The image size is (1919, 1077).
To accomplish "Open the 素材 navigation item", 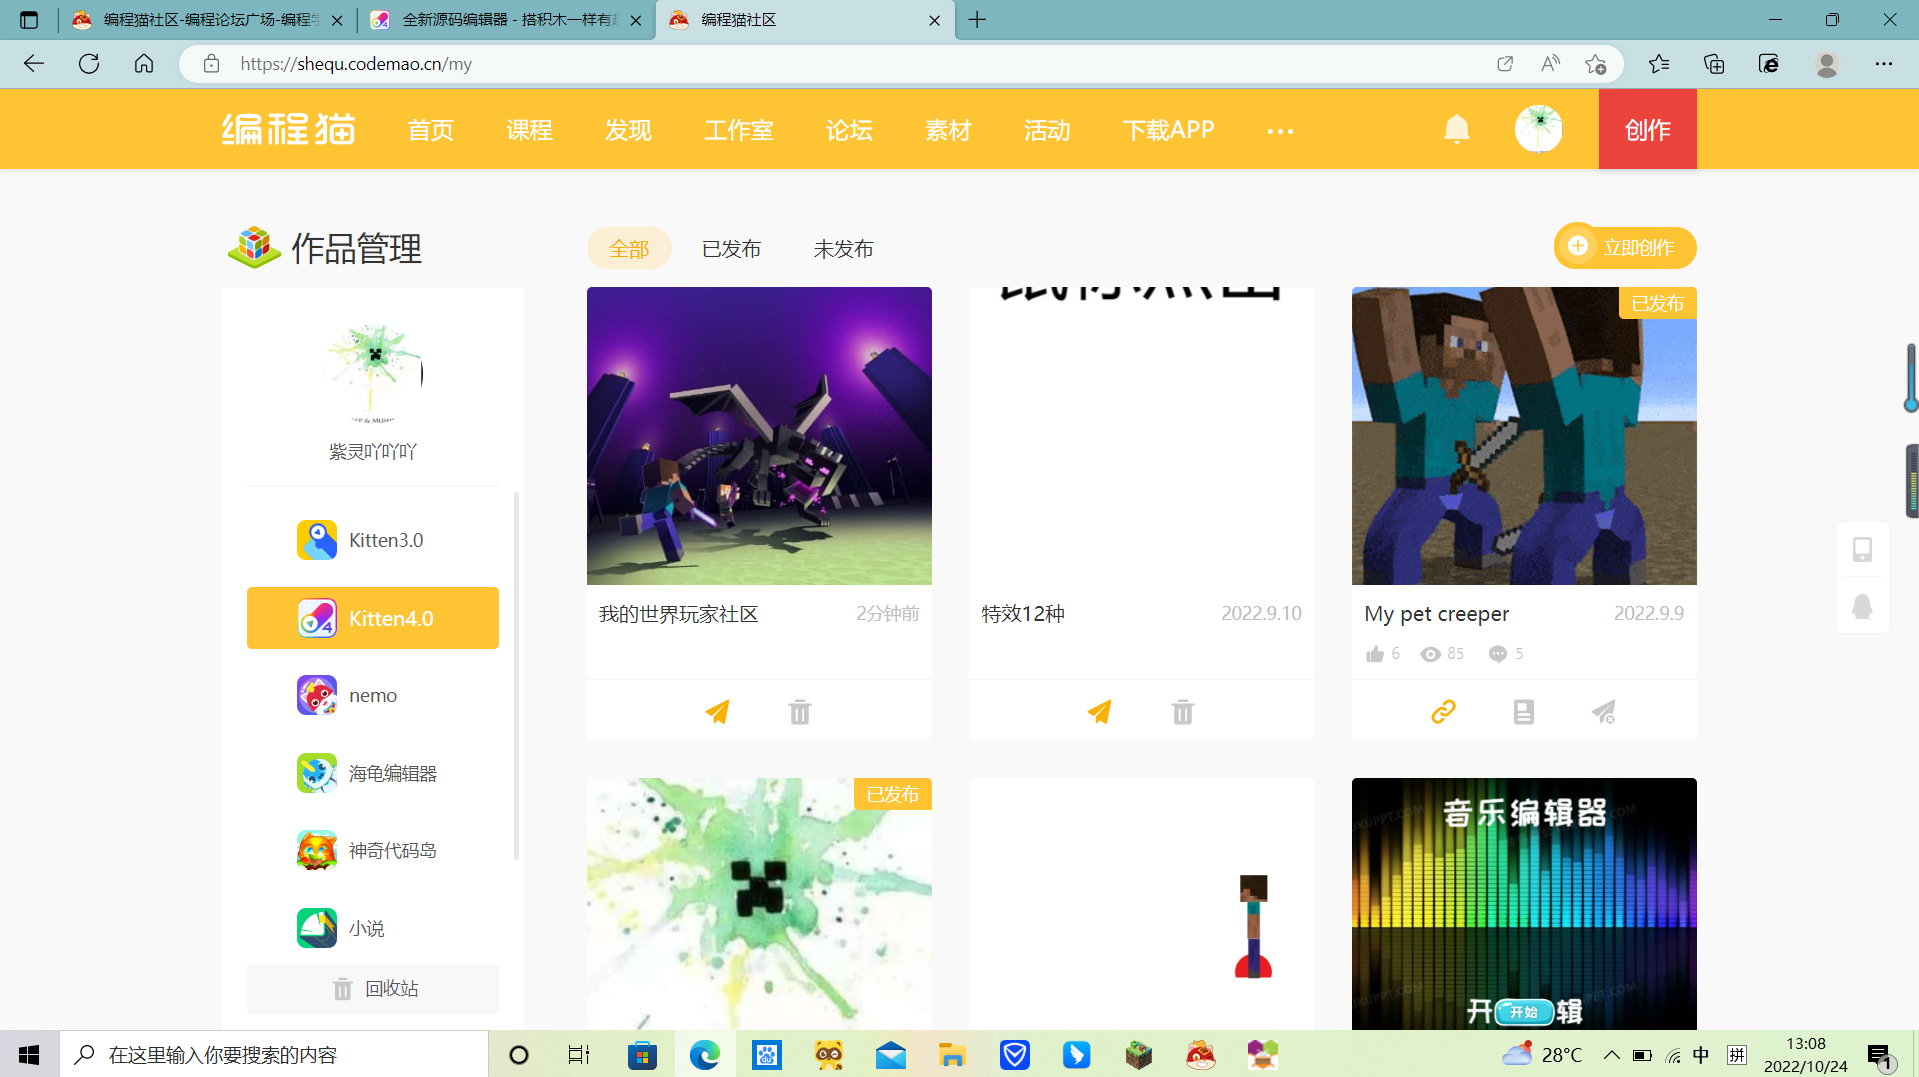I will [x=948, y=130].
